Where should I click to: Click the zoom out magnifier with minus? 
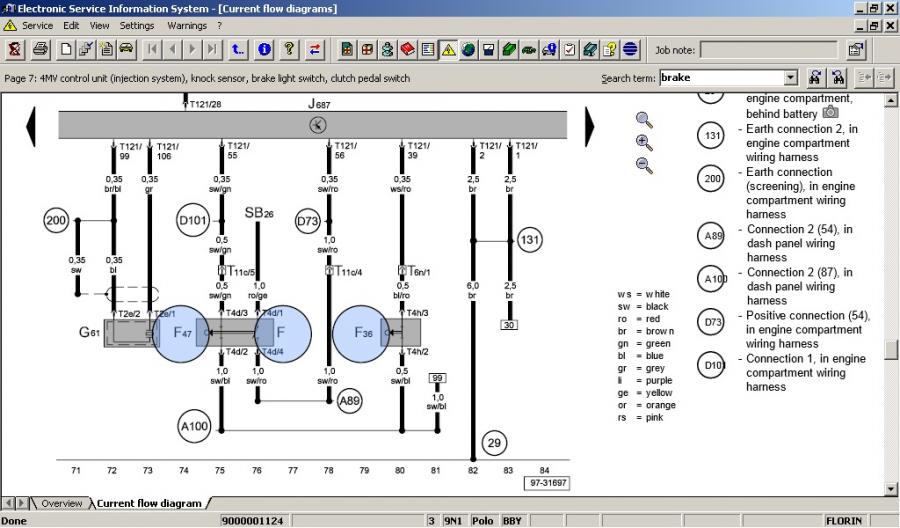(x=644, y=166)
